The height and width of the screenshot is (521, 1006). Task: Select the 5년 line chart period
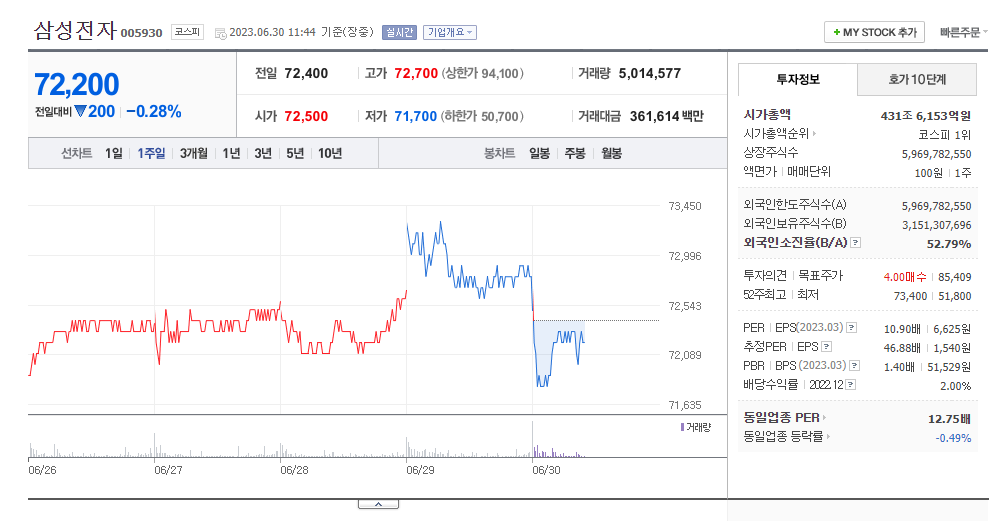tap(295, 153)
